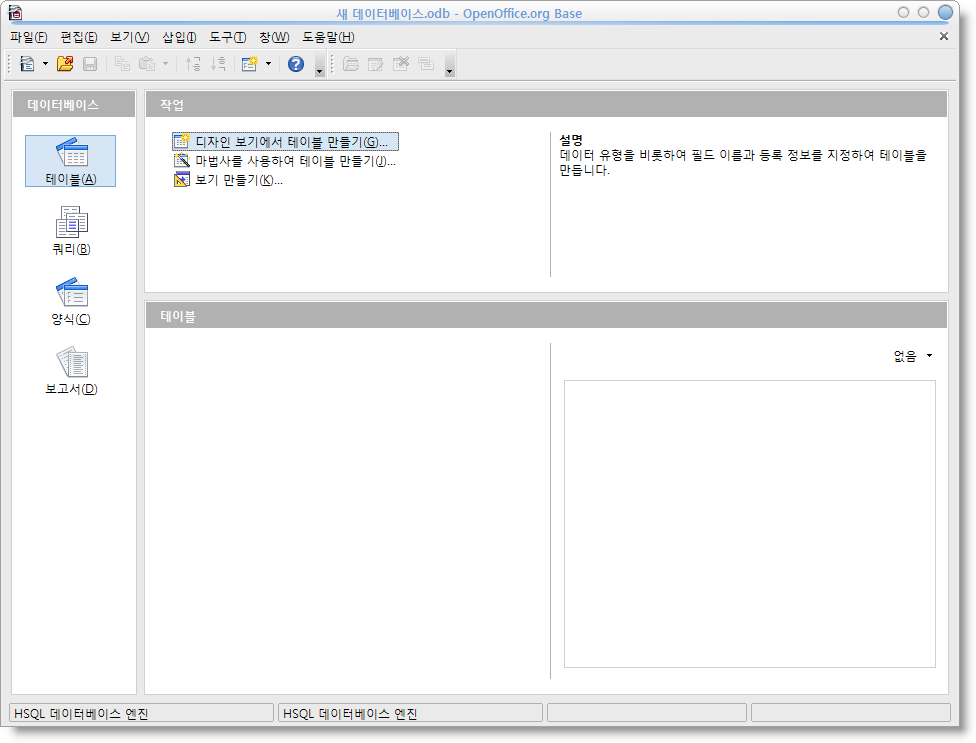Click the Open file folder icon
The image size is (976, 743).
click(65, 63)
